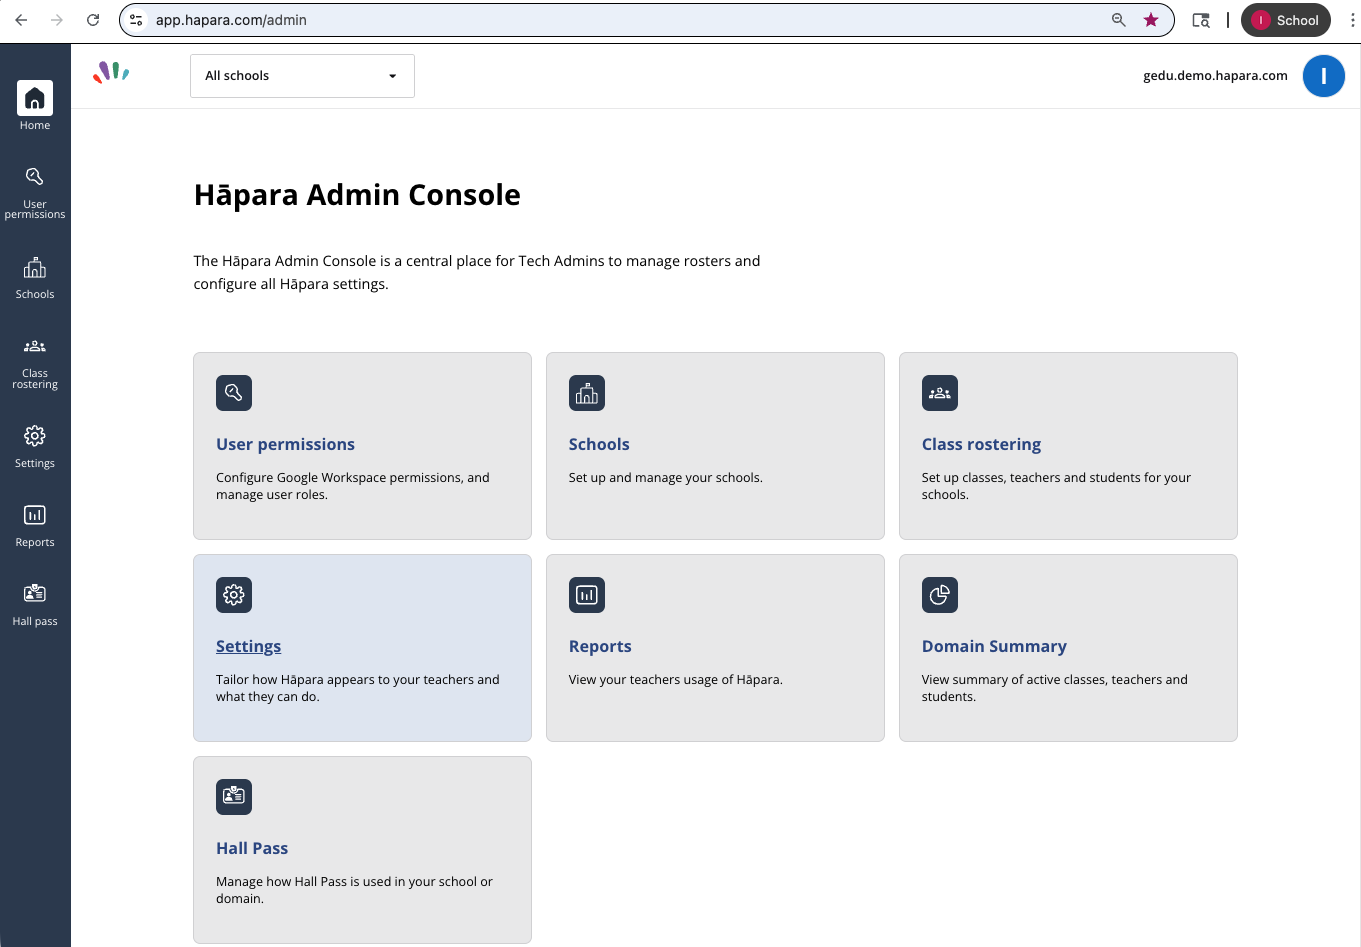
Task: Click the Reports card chart icon
Action: click(x=587, y=595)
